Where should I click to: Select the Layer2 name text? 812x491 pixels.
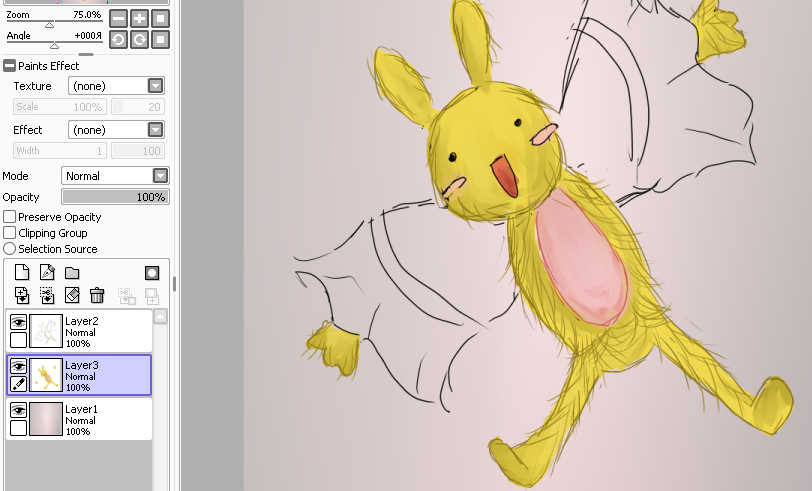coord(81,321)
